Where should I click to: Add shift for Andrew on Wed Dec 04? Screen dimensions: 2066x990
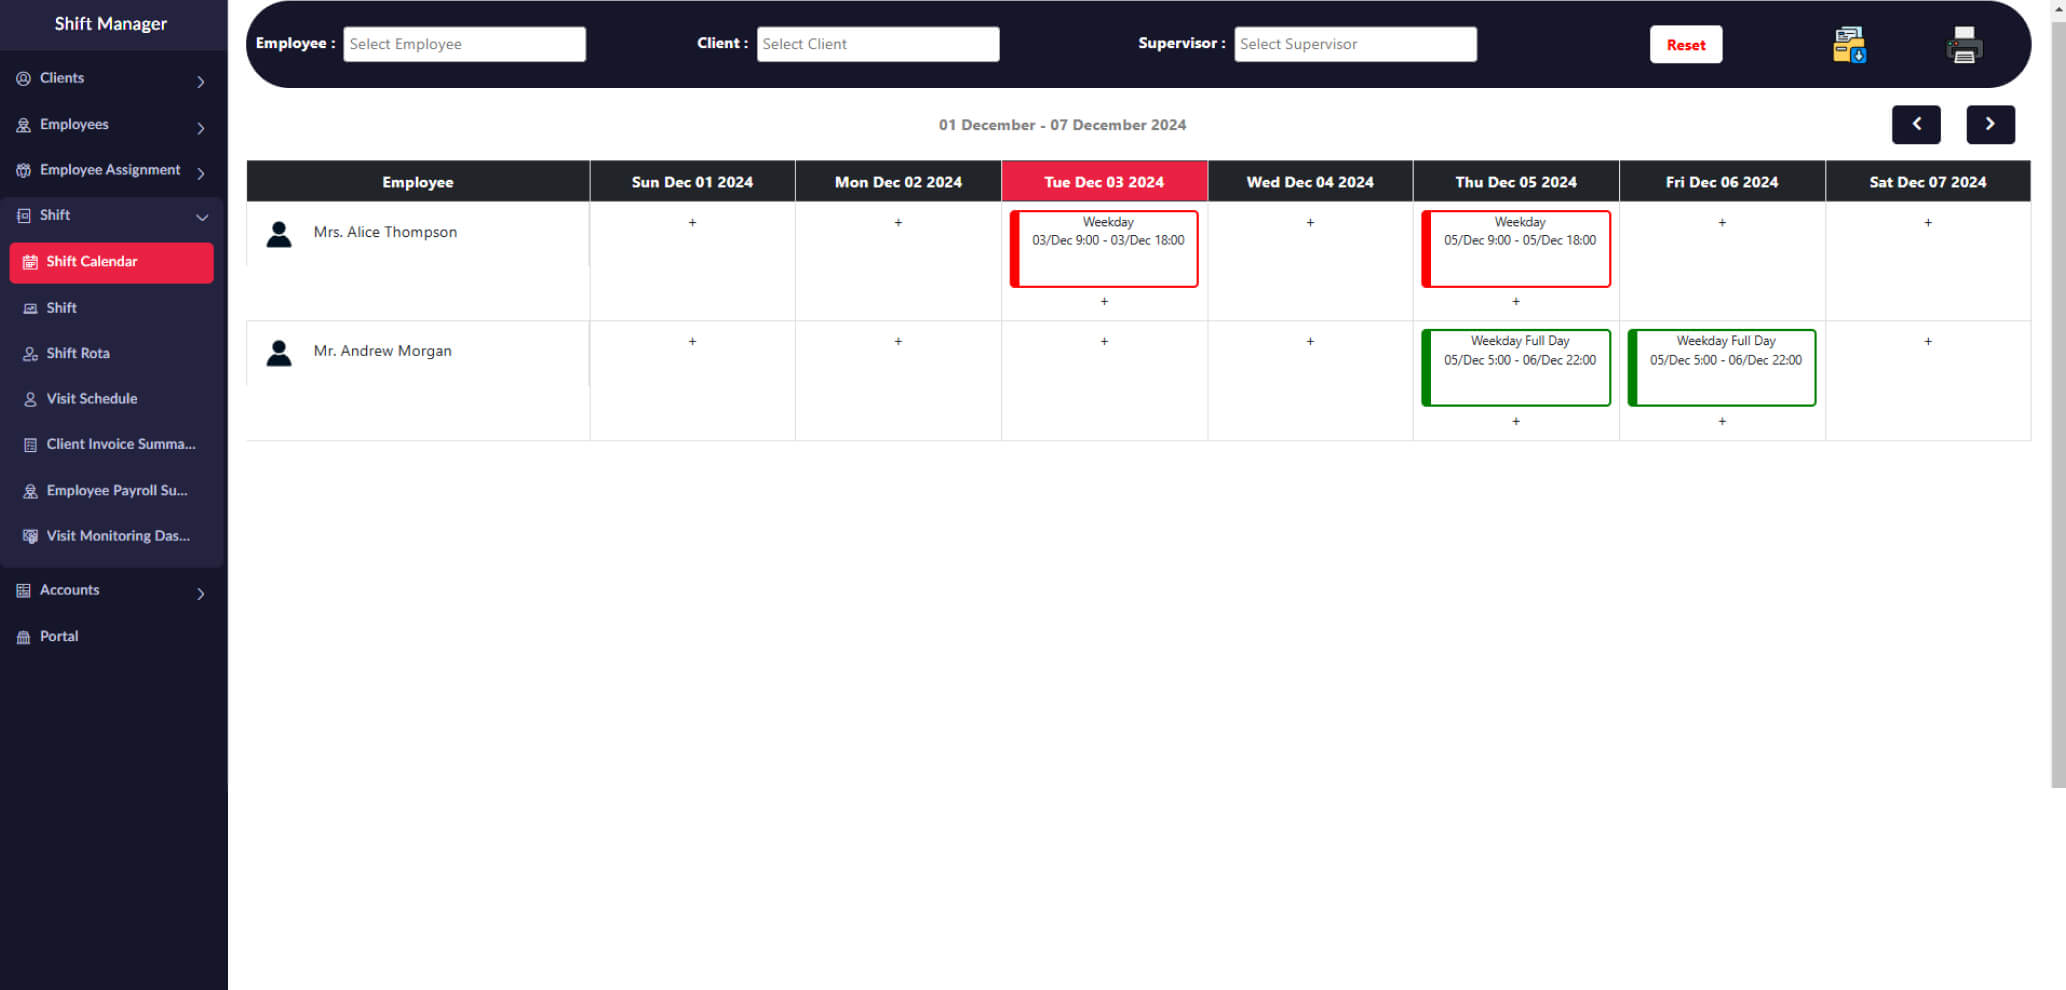pyautogui.click(x=1310, y=341)
